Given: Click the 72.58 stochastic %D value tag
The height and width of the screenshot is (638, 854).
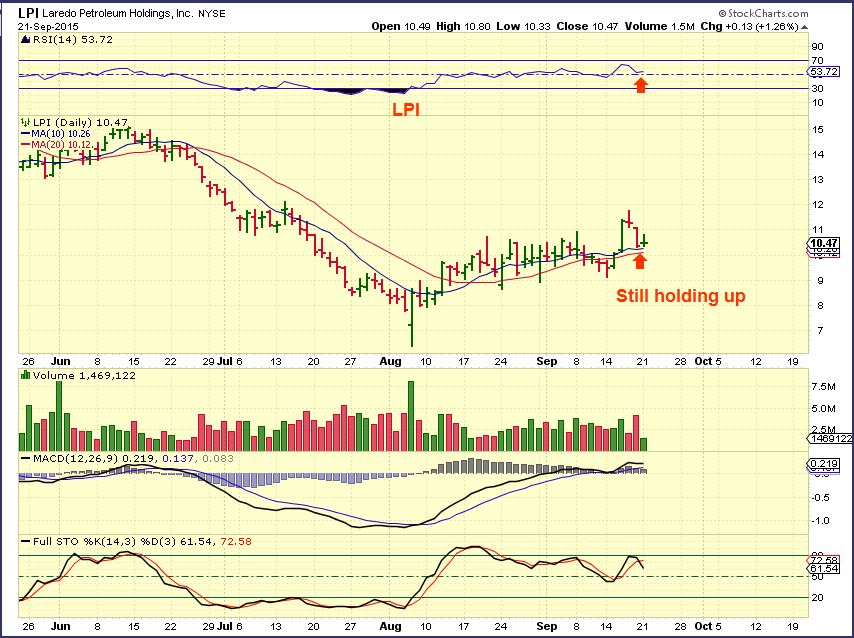Looking at the screenshot, I should click(x=824, y=560).
